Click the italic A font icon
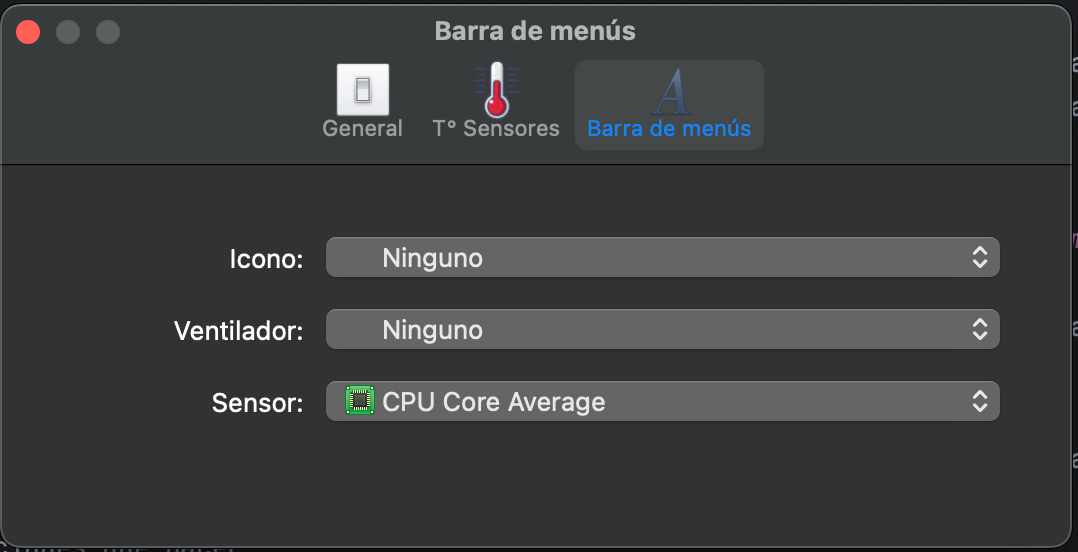The image size is (1078, 552). [670, 92]
